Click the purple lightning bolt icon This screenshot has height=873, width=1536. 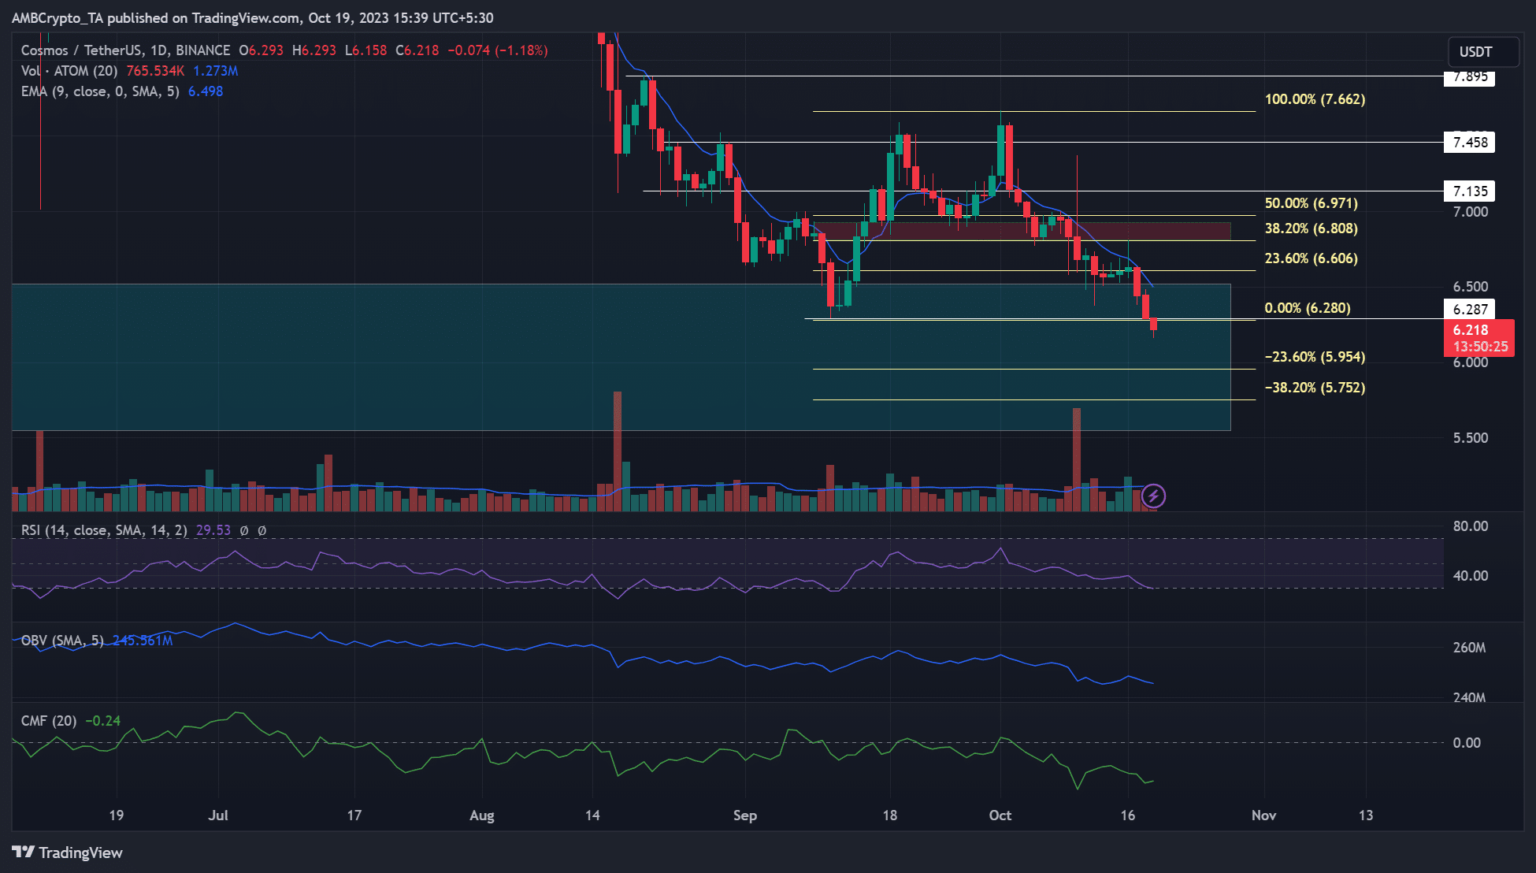tap(1153, 495)
